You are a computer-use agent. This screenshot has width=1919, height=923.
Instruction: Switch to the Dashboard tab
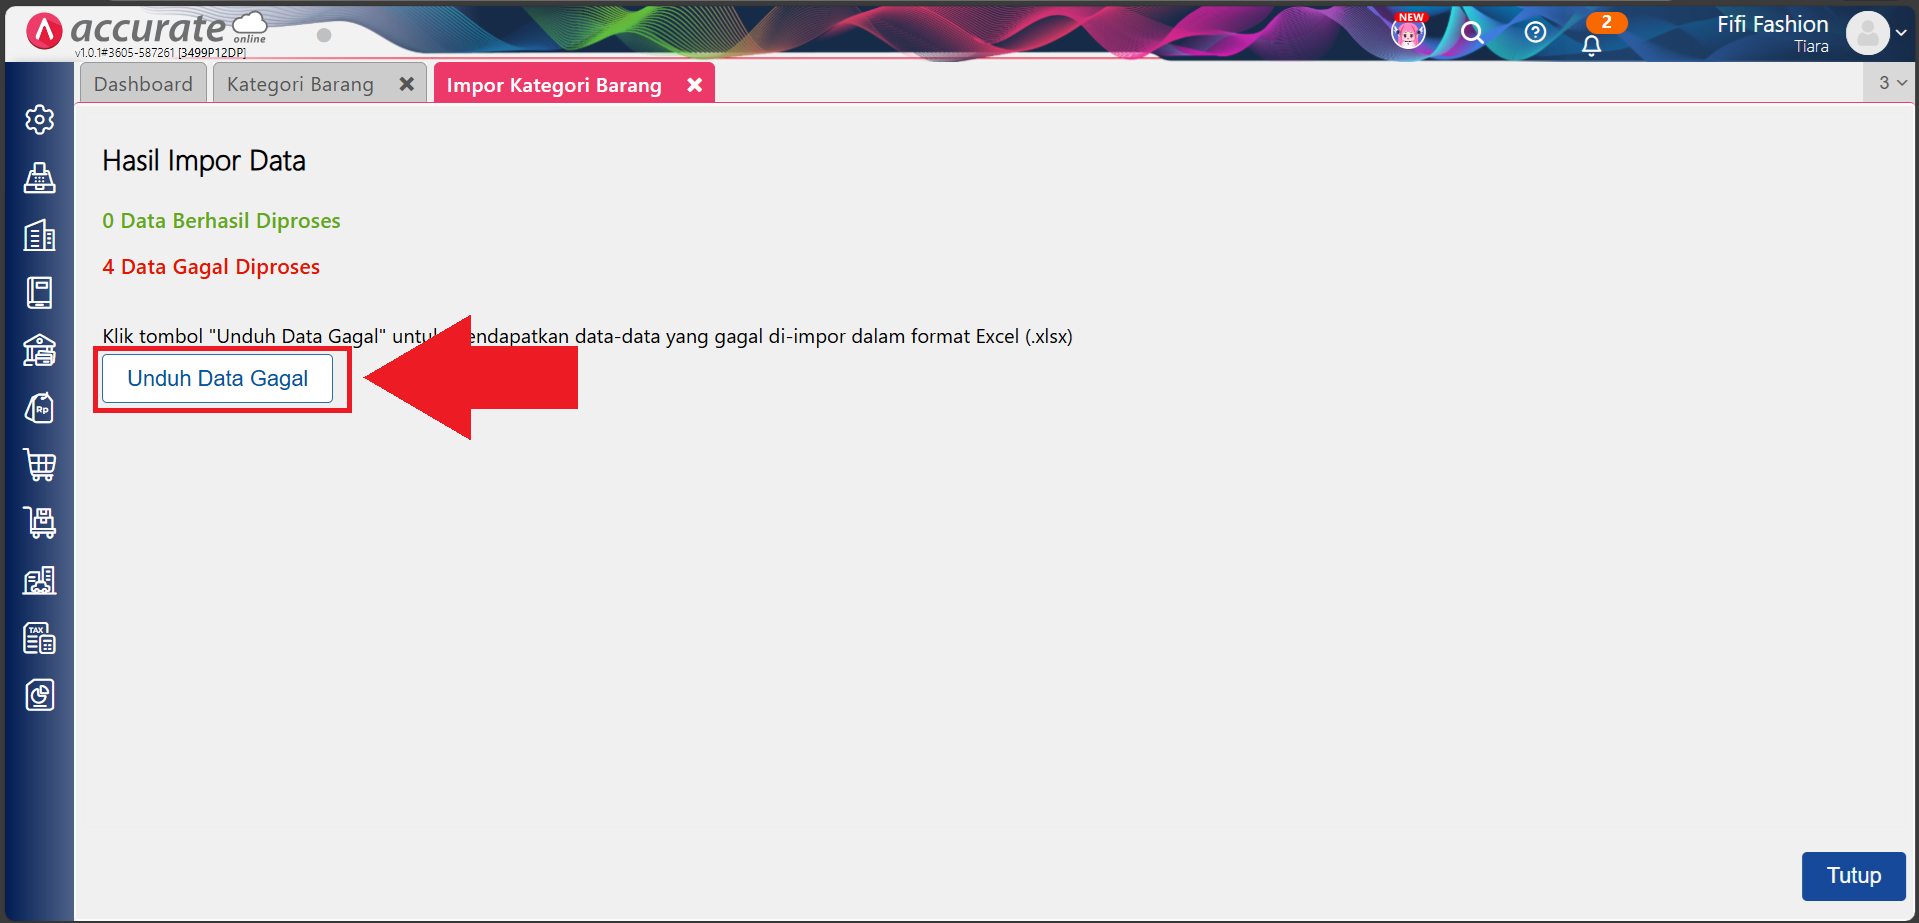pos(143,83)
